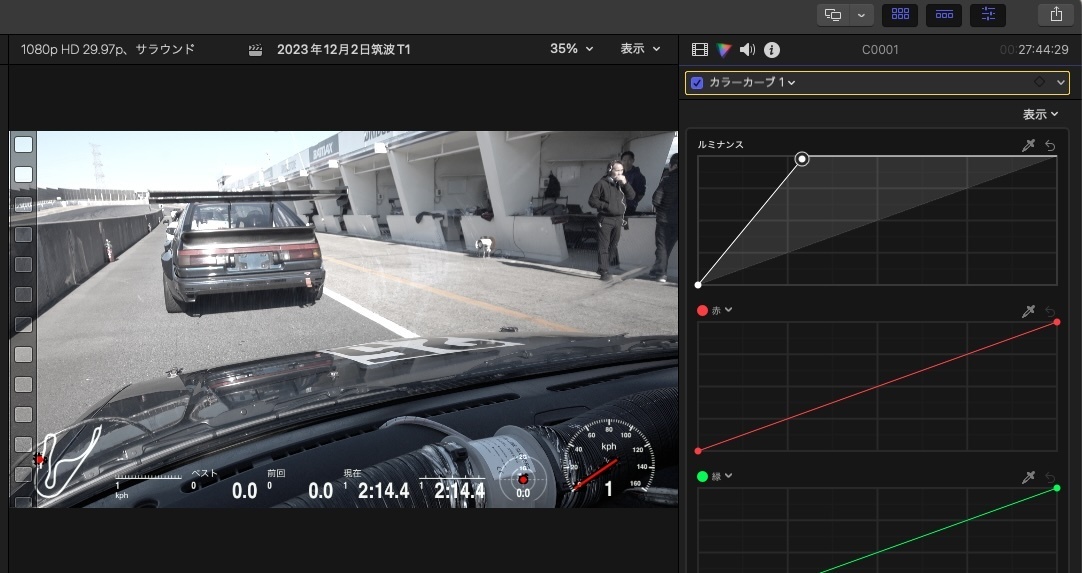Click the keyframe diamond for カラーカーブ 1
Viewport: 1082px width, 573px height.
(1039, 82)
